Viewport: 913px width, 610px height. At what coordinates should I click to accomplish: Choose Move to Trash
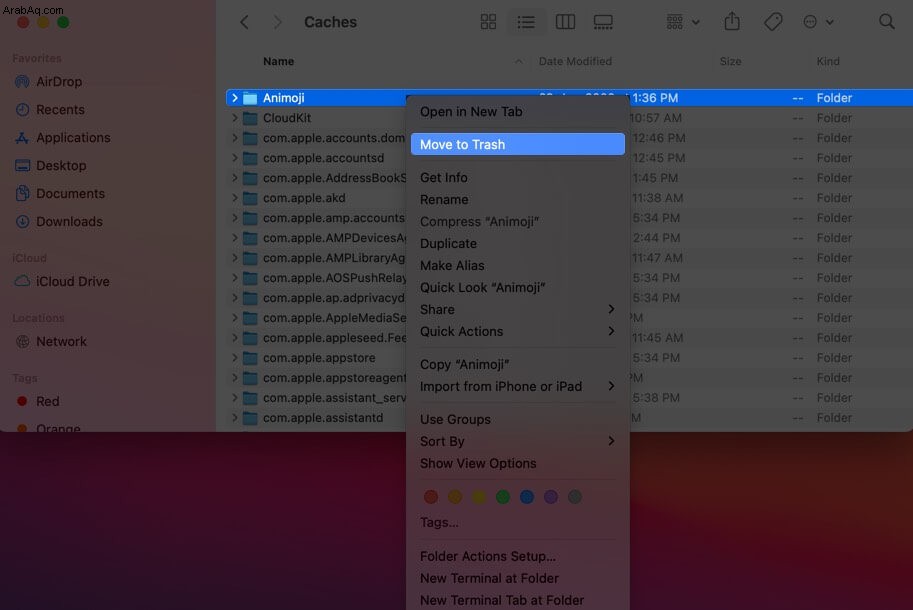(x=518, y=144)
